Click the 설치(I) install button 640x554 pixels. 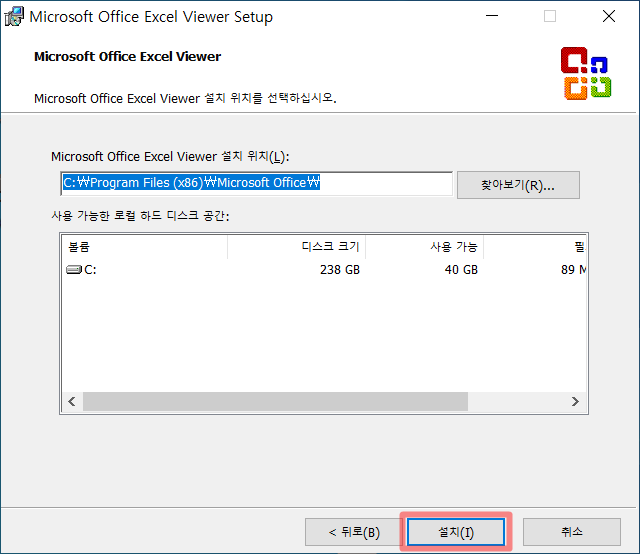[x=456, y=532]
